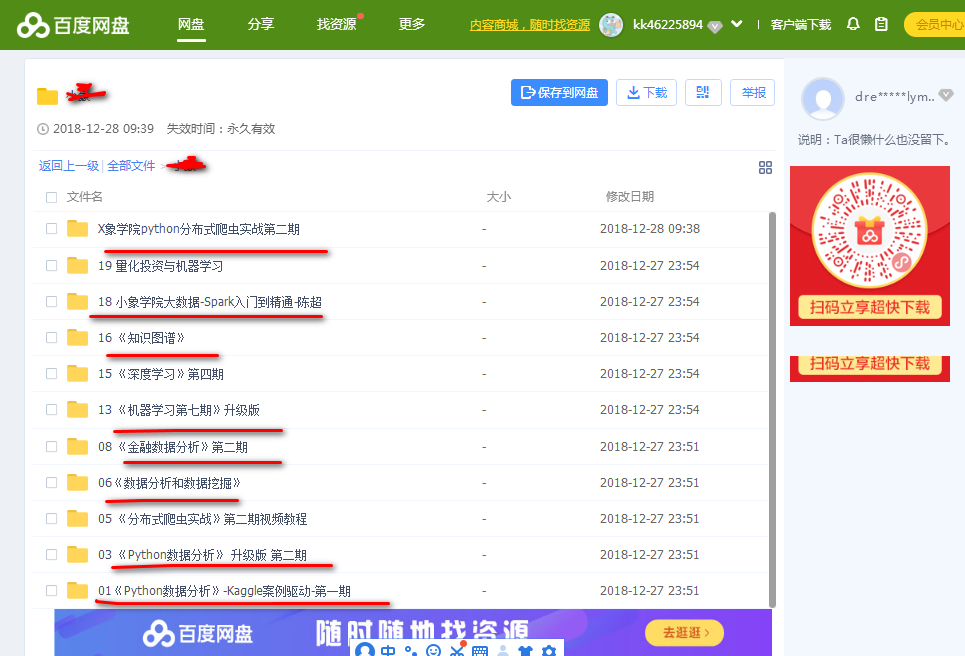The height and width of the screenshot is (656, 965).
Task: Click the folder icon of 05《分布式爬虫实战》第二期视频教程
Action: [78, 519]
